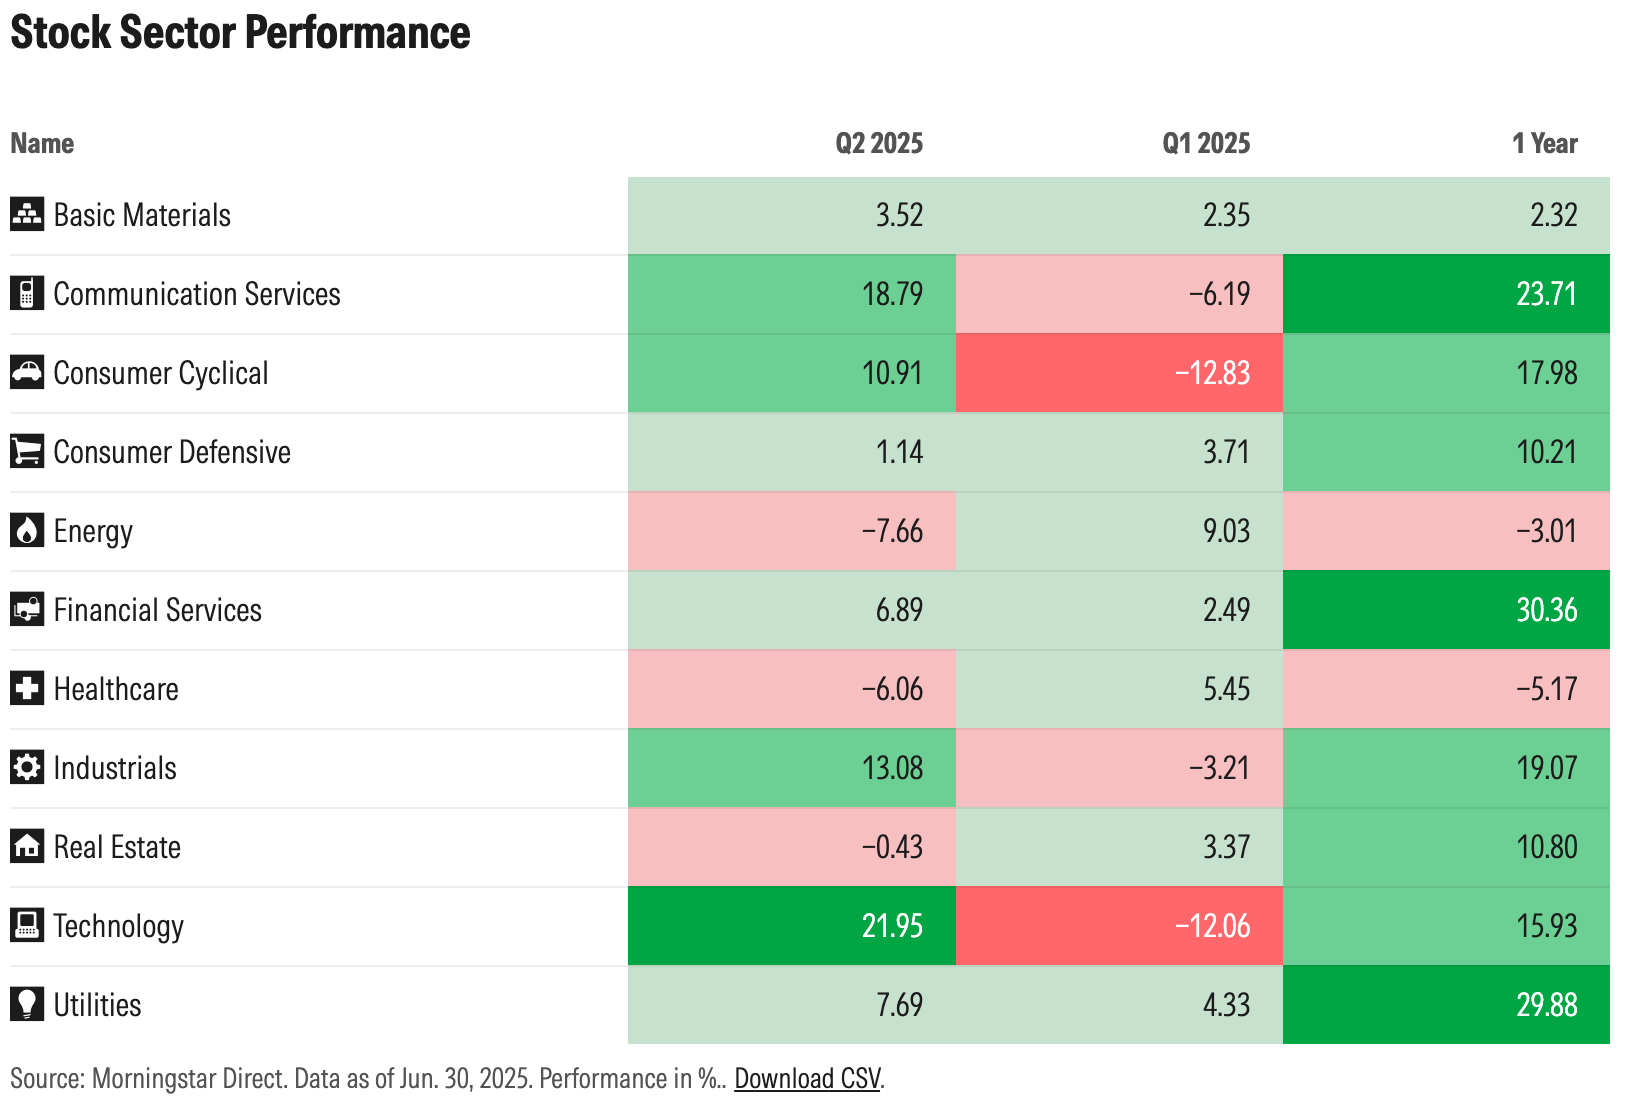The width and height of the screenshot is (1628, 1110).
Task: Click the Real Estate house icon
Action: [27, 847]
